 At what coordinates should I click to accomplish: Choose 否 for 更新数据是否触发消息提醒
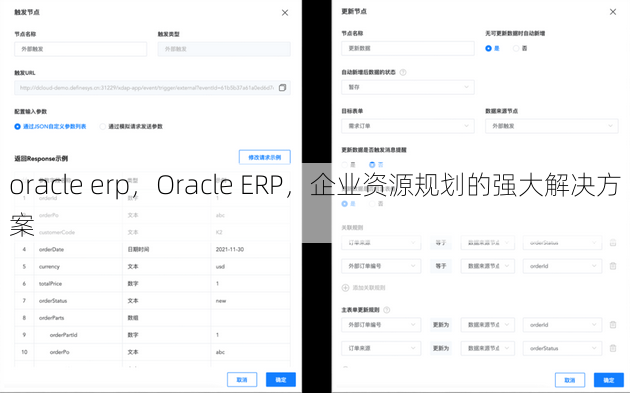[x=372, y=165]
